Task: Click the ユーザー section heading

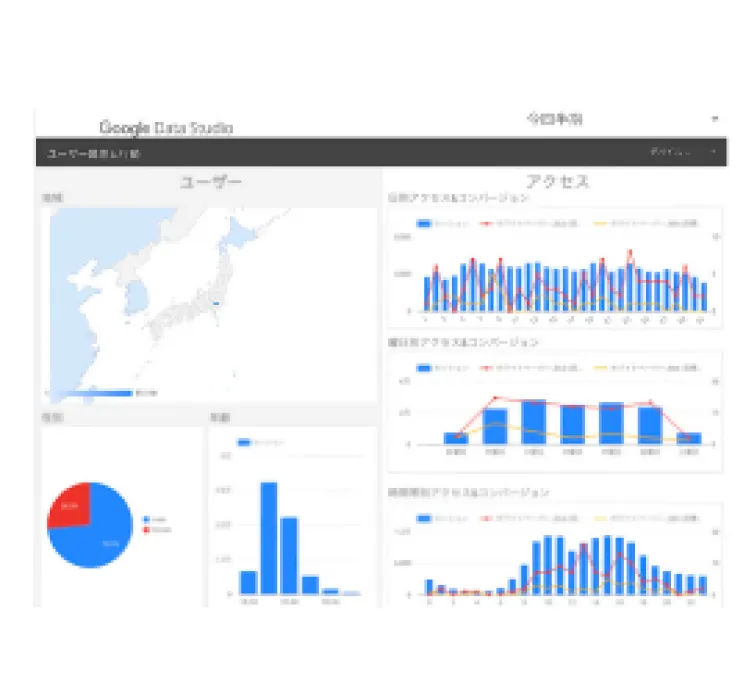Action: click(210, 182)
